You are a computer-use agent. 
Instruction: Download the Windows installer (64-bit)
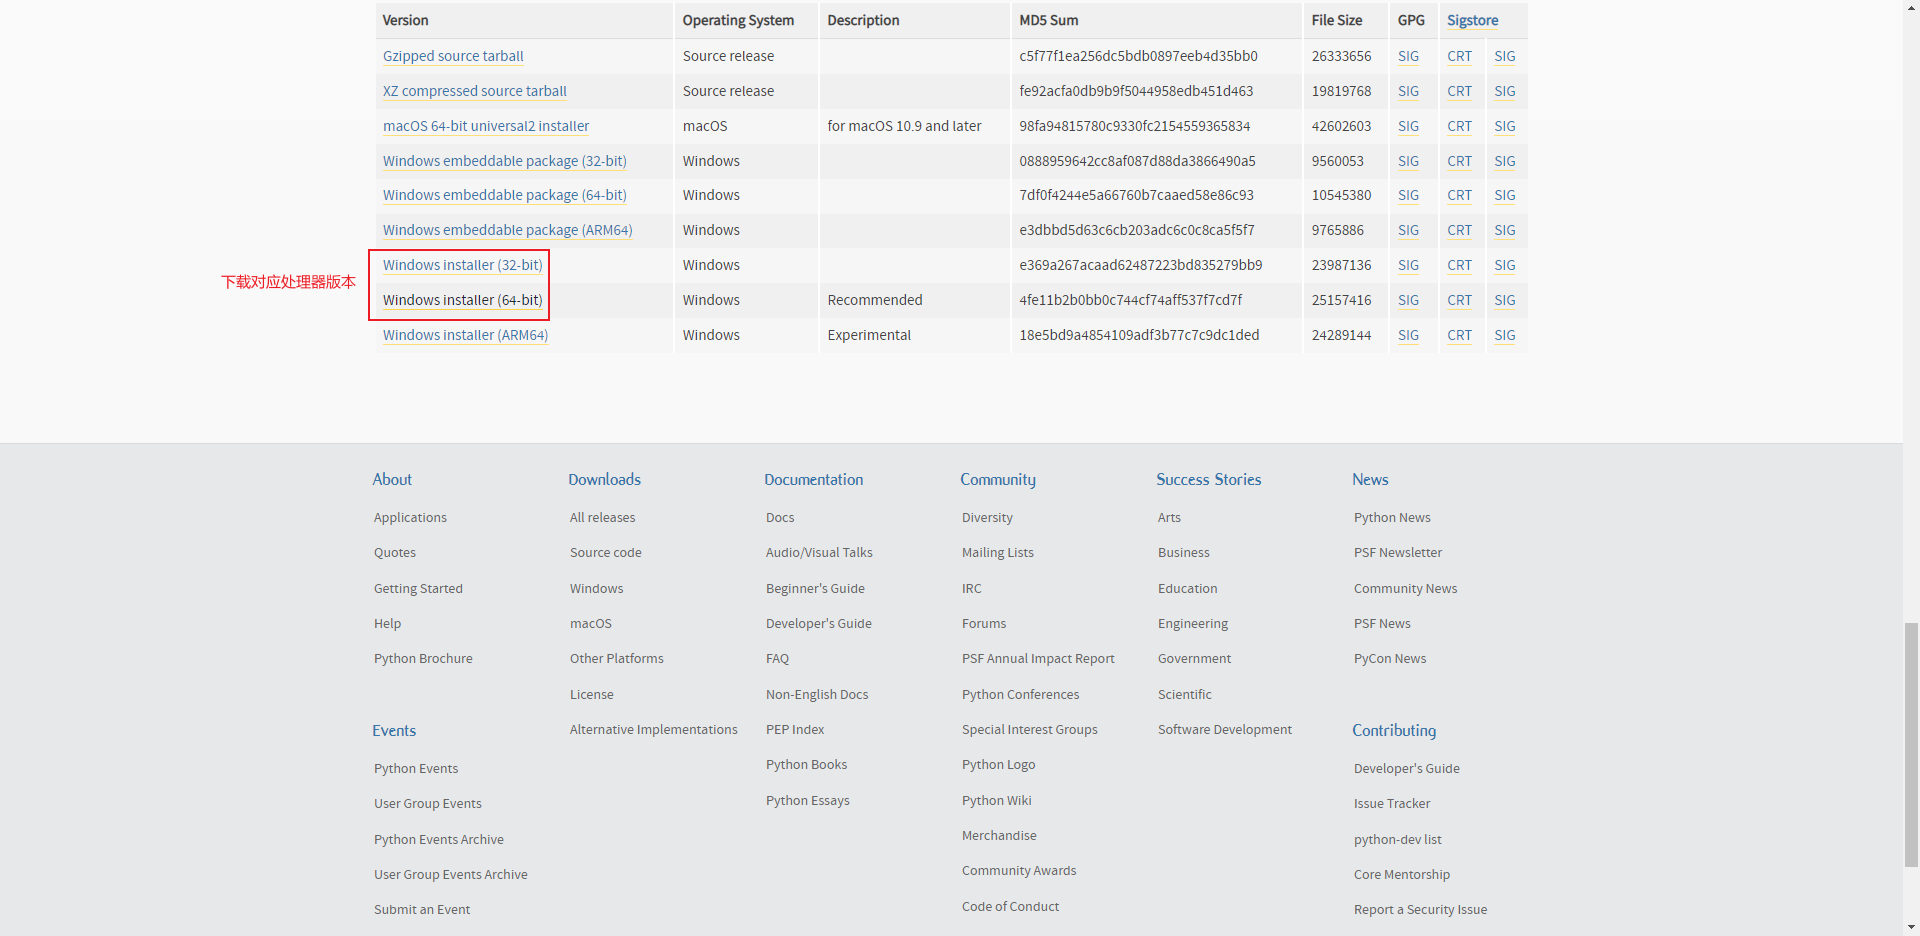[x=462, y=300]
